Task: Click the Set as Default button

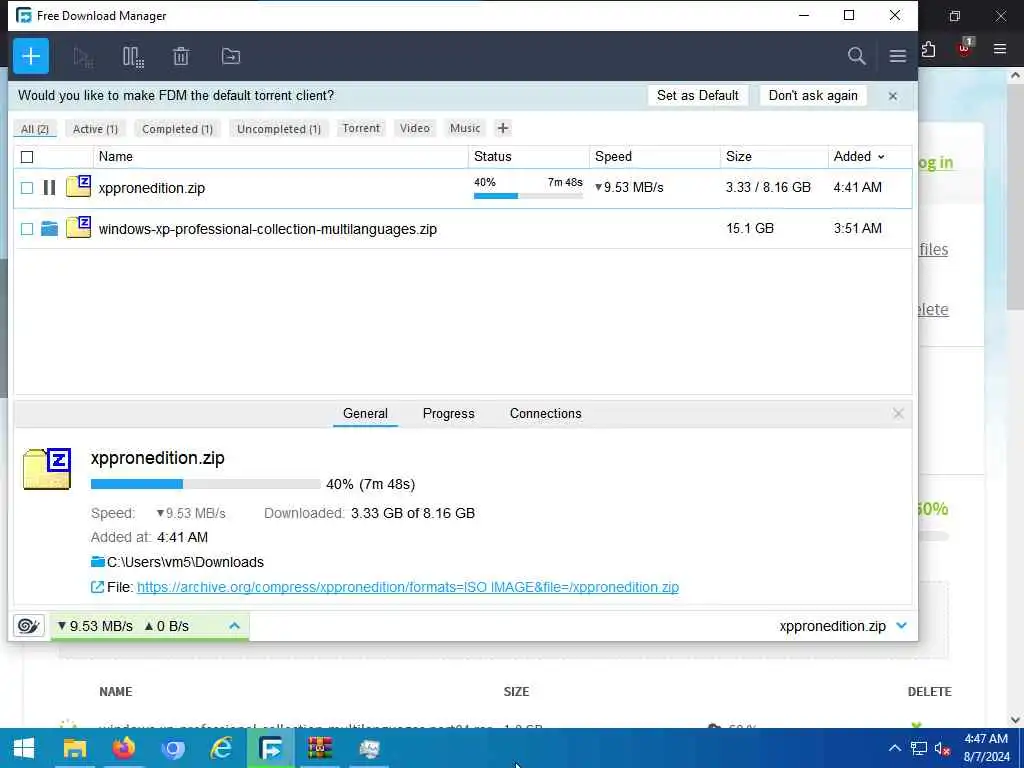Action: tap(697, 95)
